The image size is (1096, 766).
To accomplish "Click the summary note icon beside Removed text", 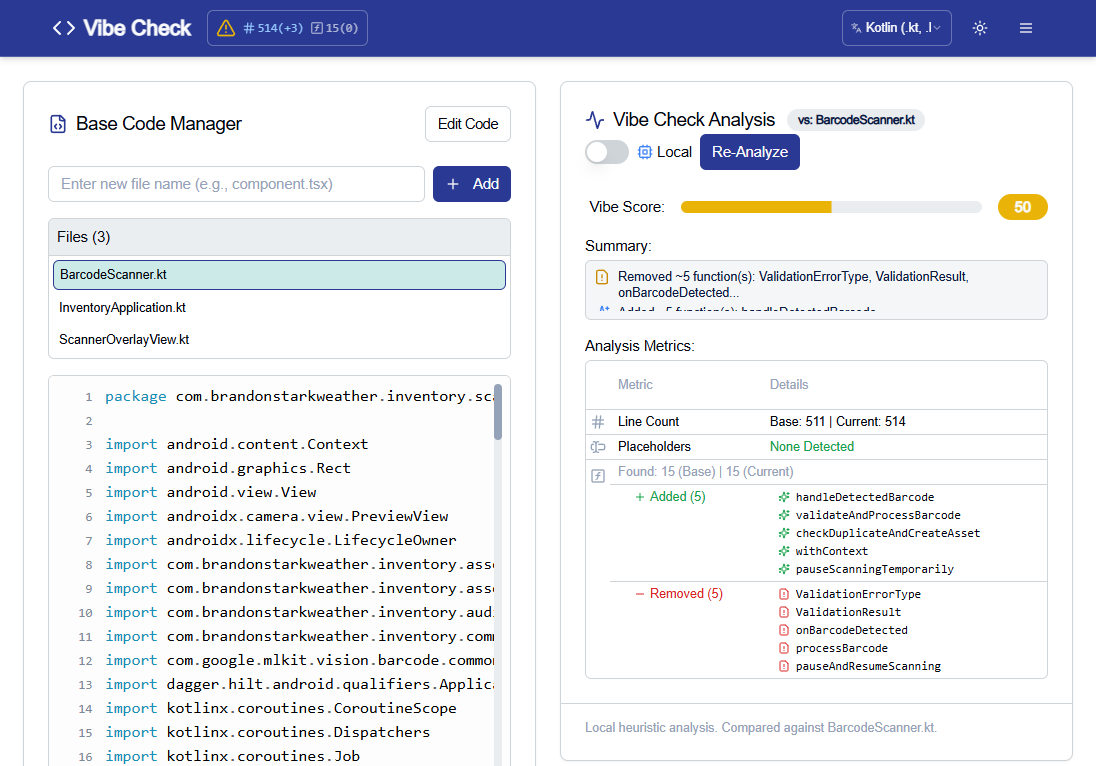I will pos(602,277).
